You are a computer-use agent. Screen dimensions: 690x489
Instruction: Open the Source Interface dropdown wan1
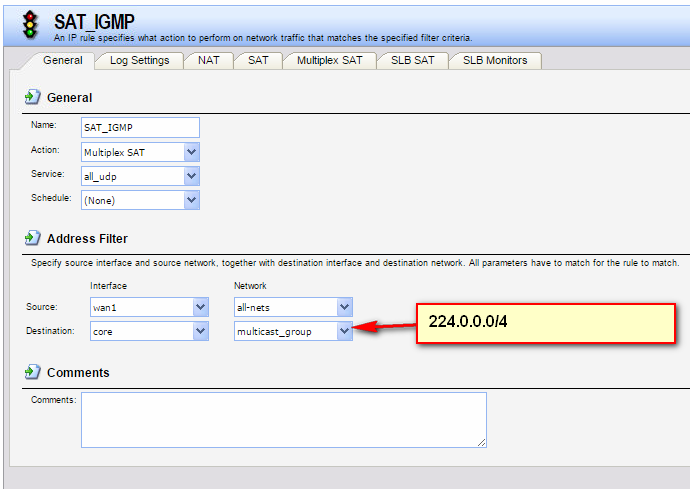tap(149, 307)
